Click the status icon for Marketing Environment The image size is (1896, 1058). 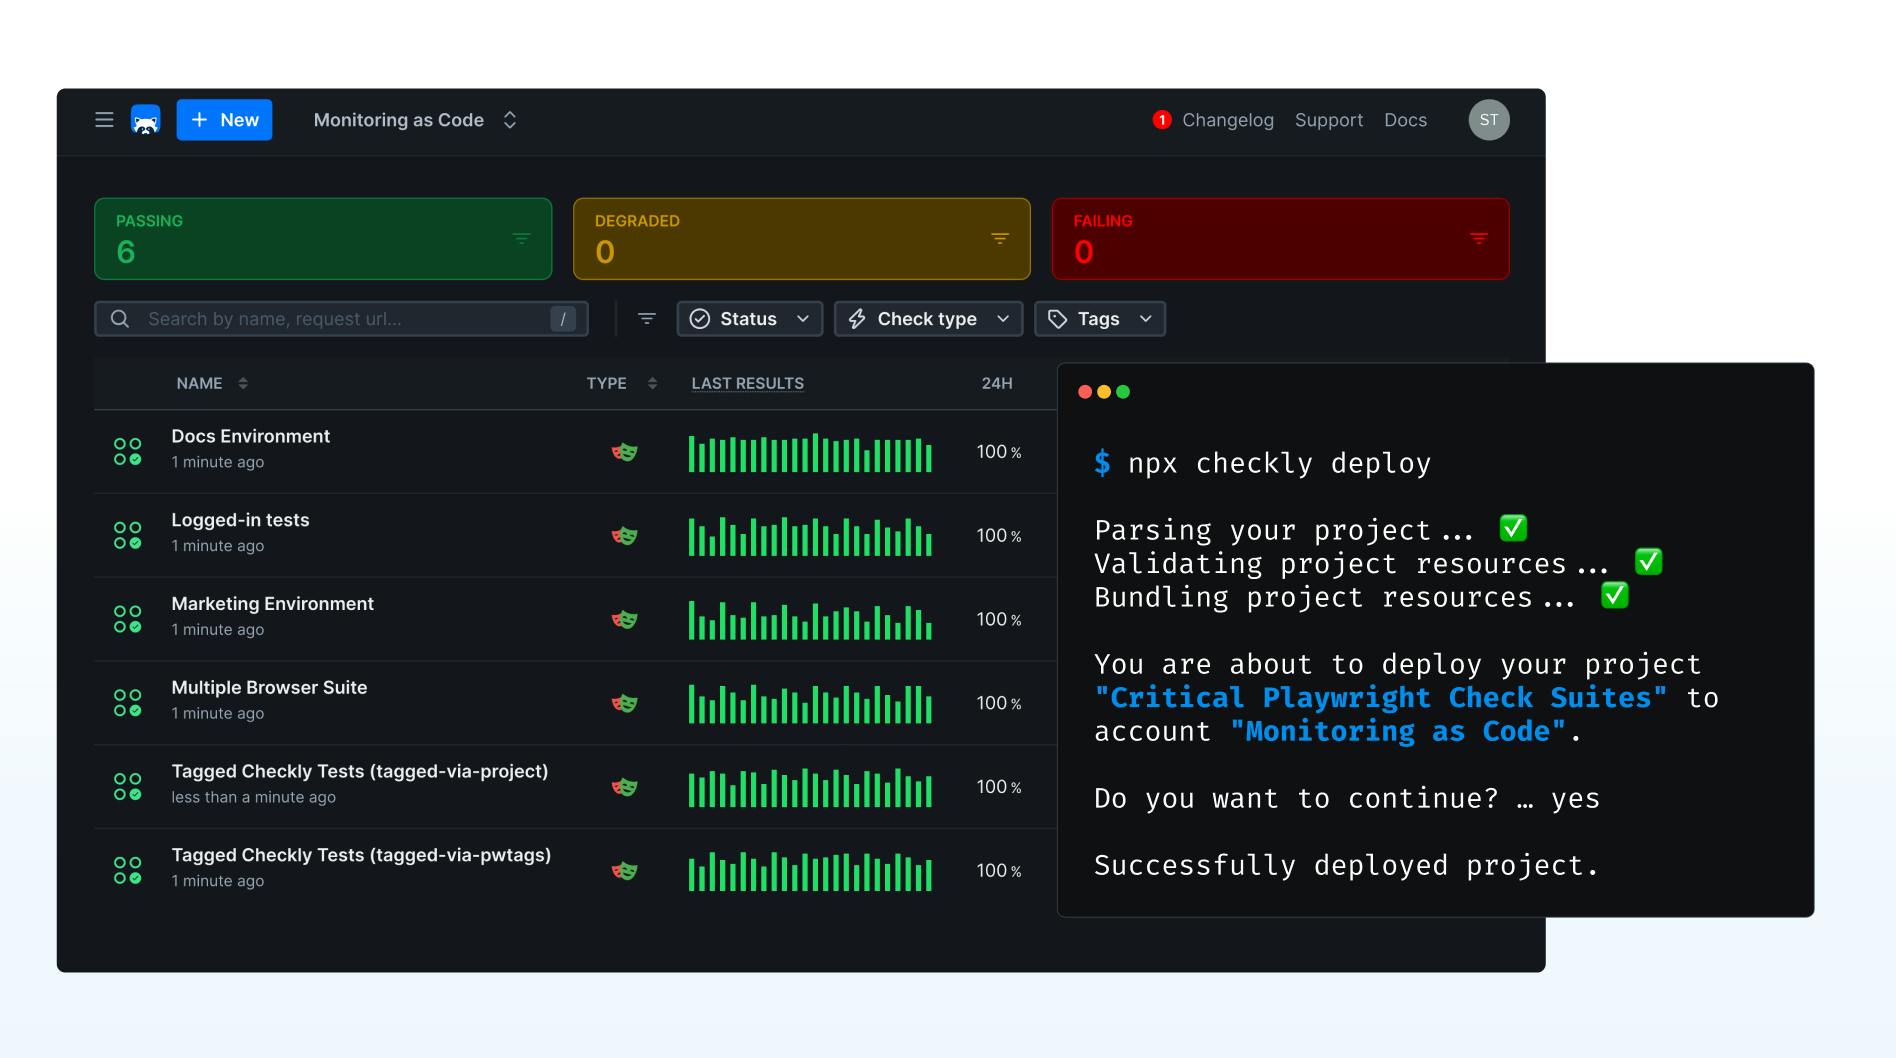tap(127, 619)
